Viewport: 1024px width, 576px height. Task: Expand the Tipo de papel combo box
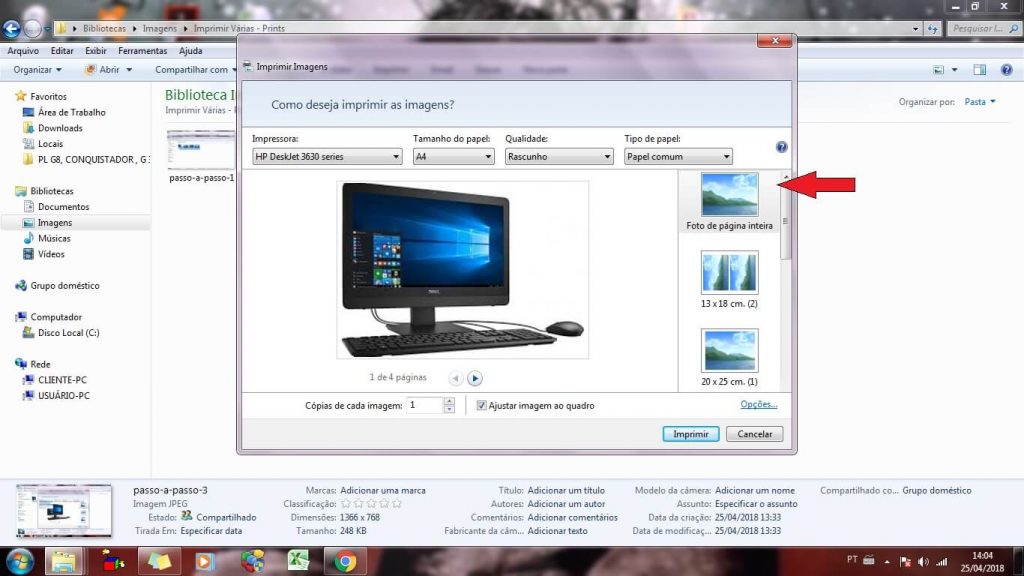[678, 157]
